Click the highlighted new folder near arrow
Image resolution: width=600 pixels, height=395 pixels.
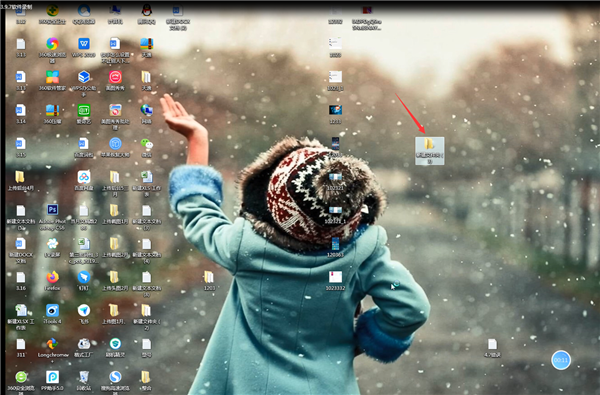pos(430,151)
